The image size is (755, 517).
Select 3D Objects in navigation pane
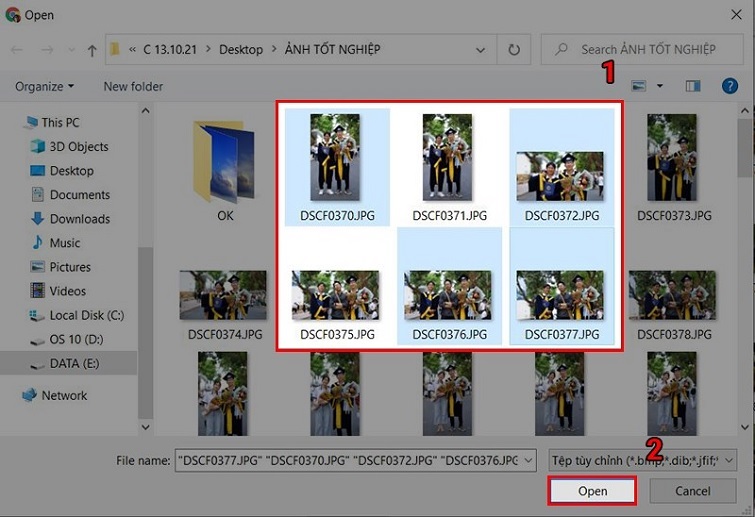tap(79, 147)
